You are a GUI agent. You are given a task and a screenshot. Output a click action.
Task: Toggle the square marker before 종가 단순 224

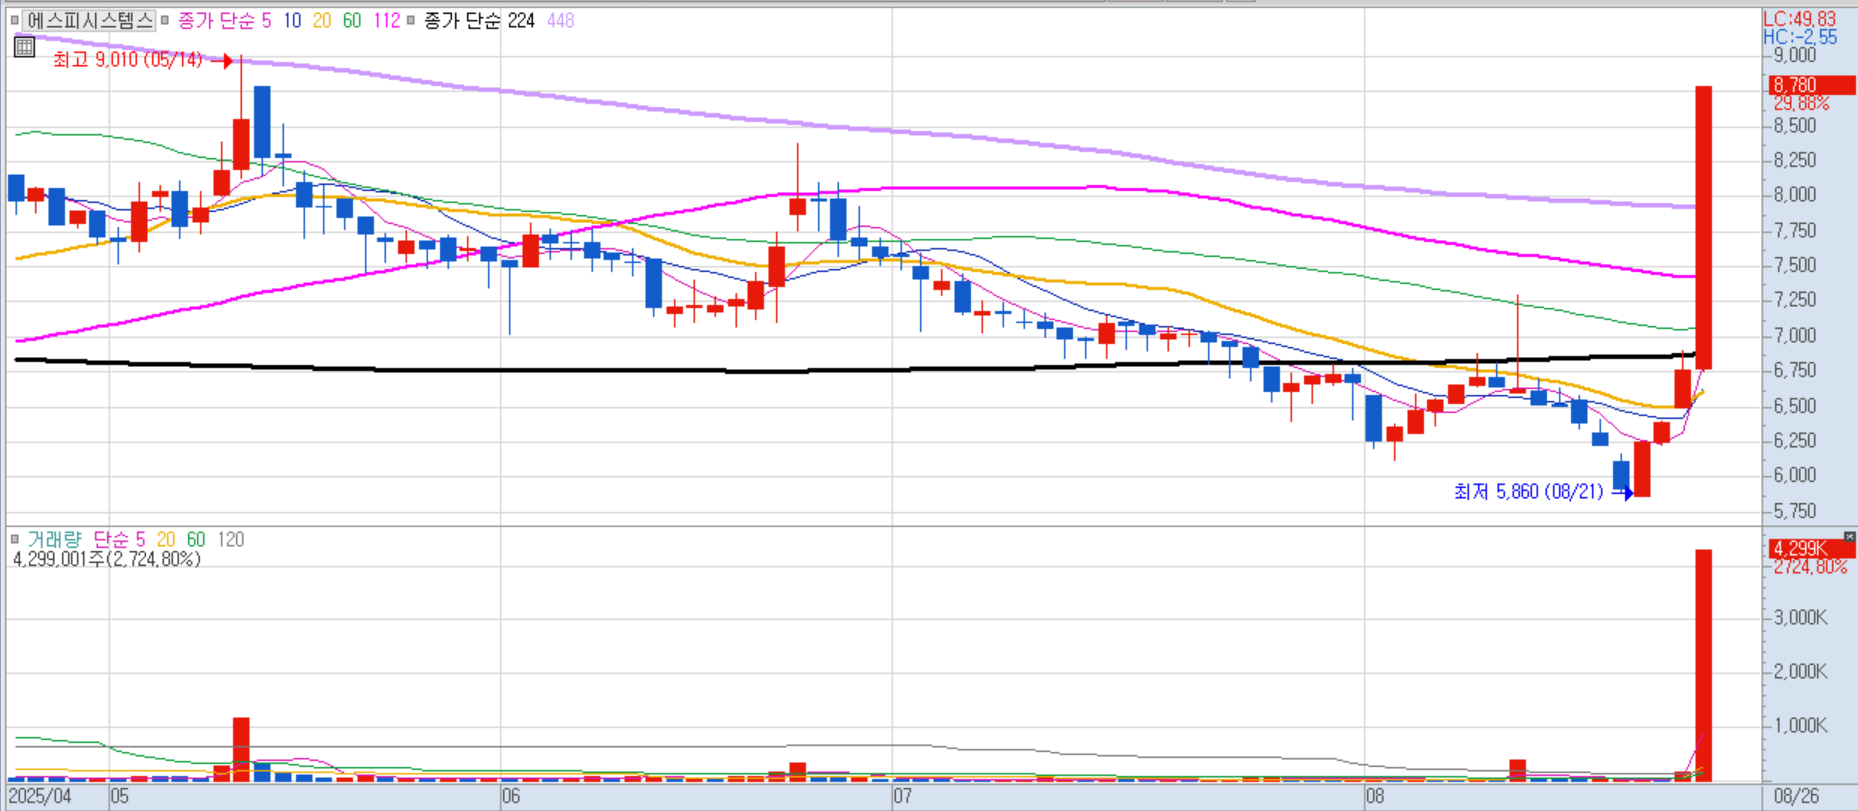tap(411, 20)
